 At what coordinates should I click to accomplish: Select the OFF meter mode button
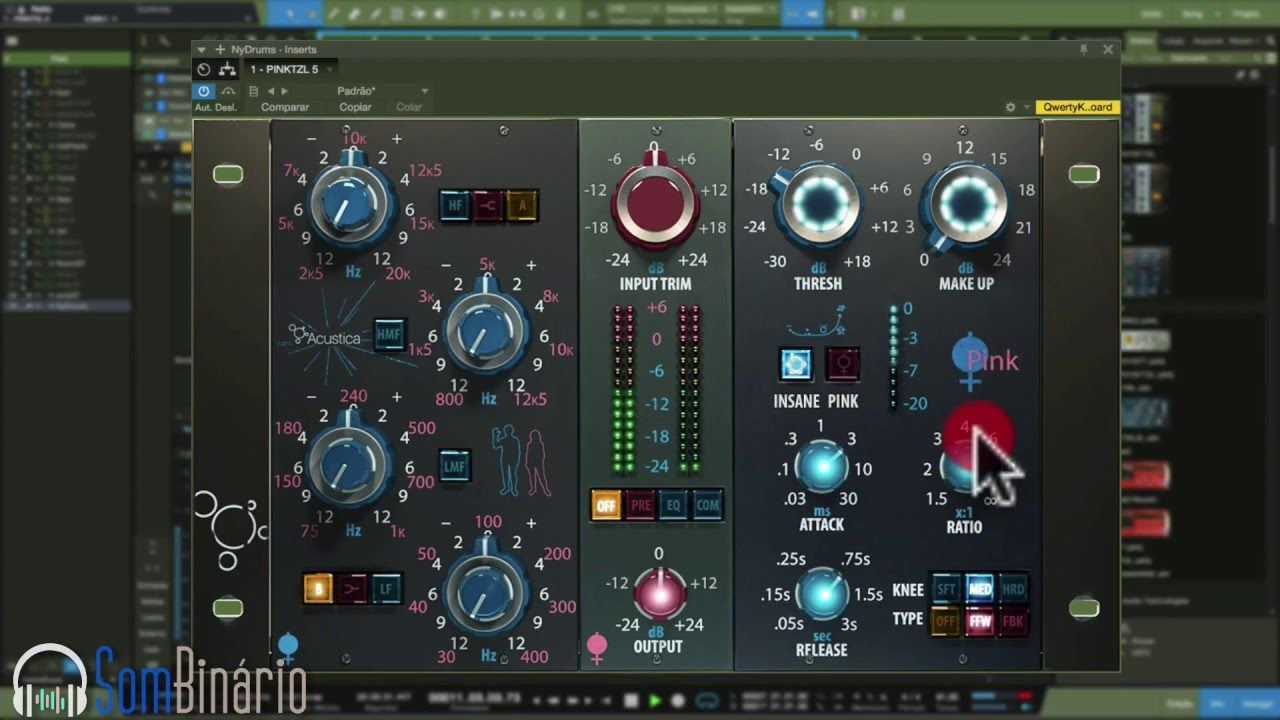(x=607, y=505)
